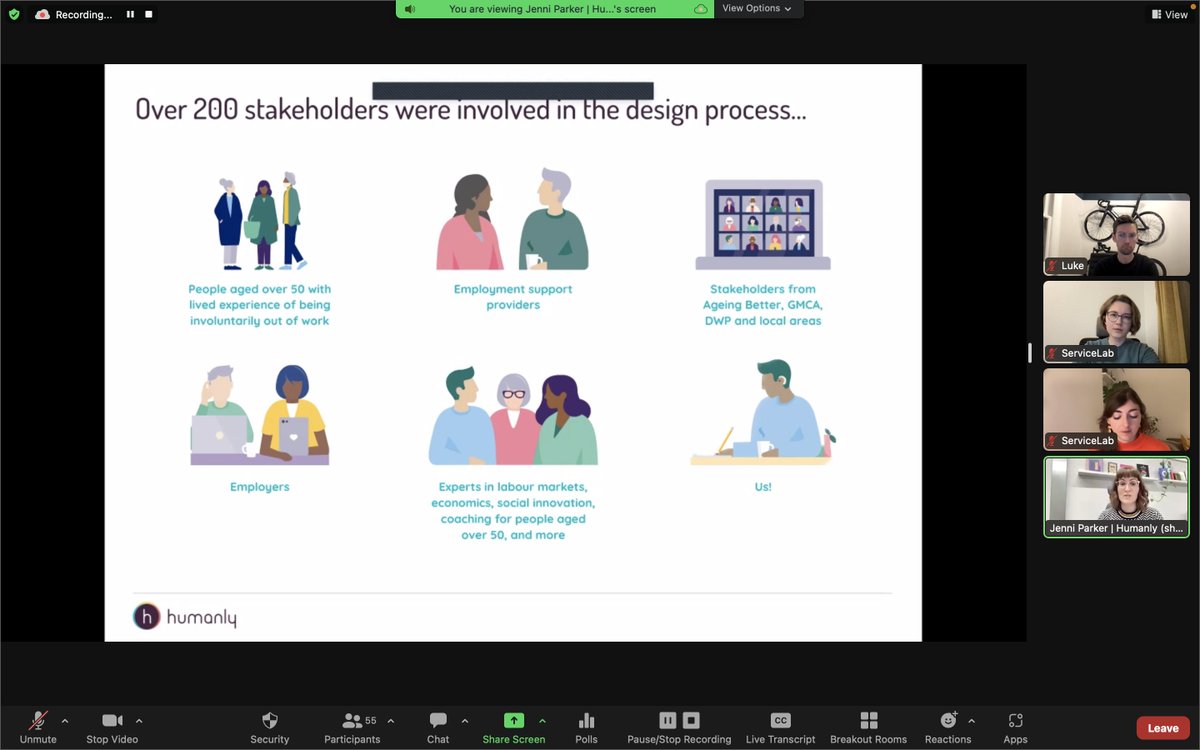Viewport: 1200px width, 750px height.
Task: Stop your video camera
Action: tap(111, 727)
